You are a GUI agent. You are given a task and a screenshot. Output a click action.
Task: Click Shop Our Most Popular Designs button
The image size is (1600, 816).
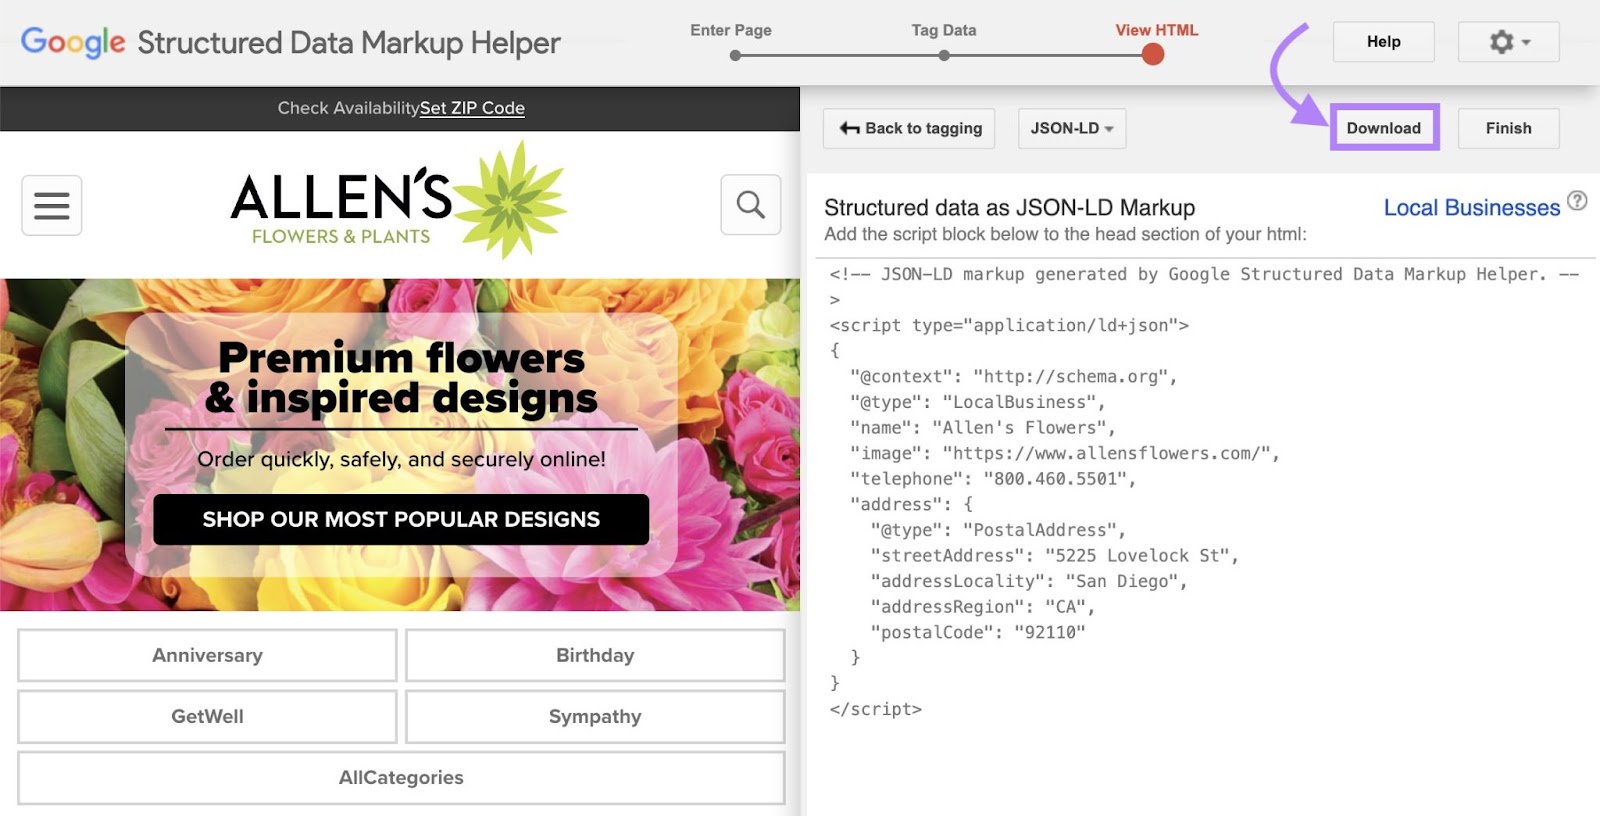point(401,519)
